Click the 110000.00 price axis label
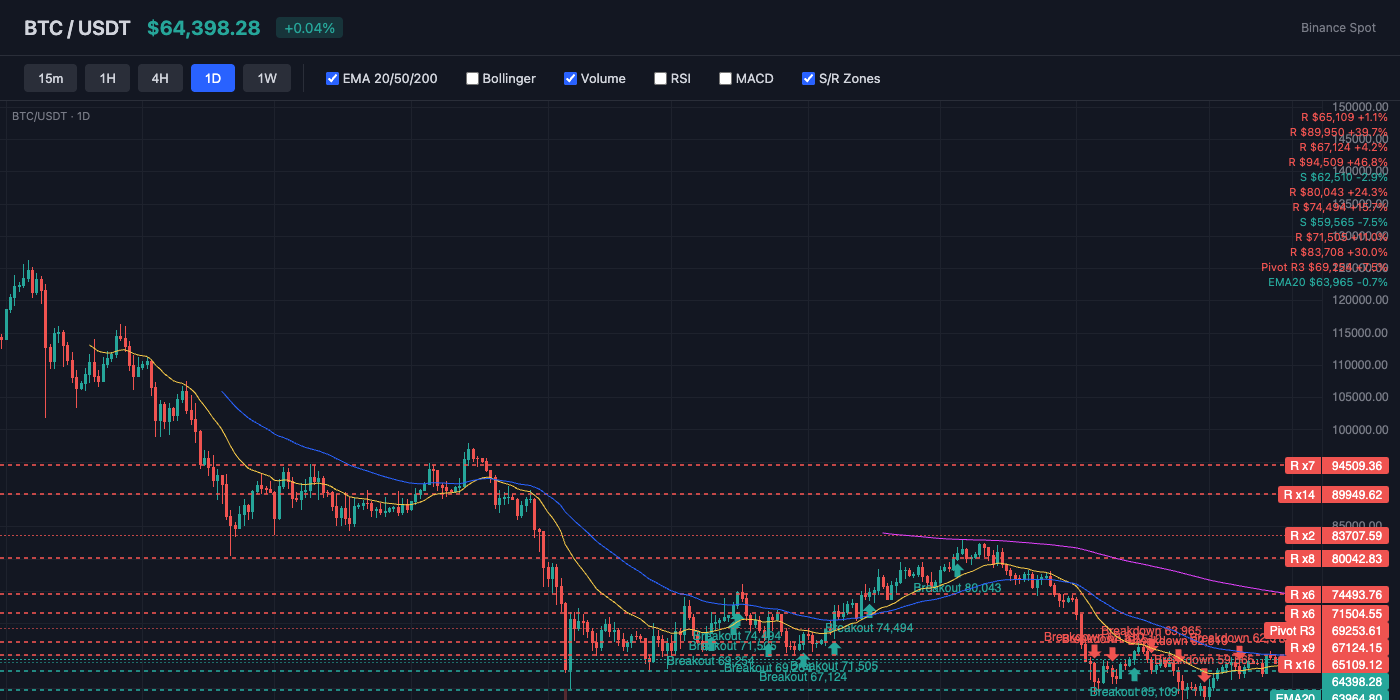The image size is (1400, 700). click(x=1361, y=365)
